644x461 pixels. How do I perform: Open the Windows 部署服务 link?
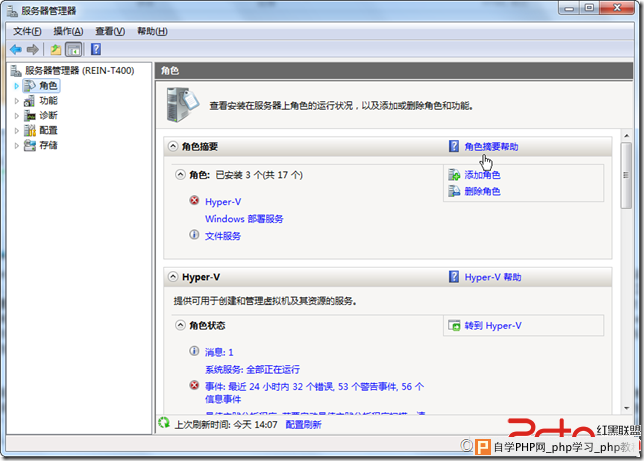click(x=244, y=219)
